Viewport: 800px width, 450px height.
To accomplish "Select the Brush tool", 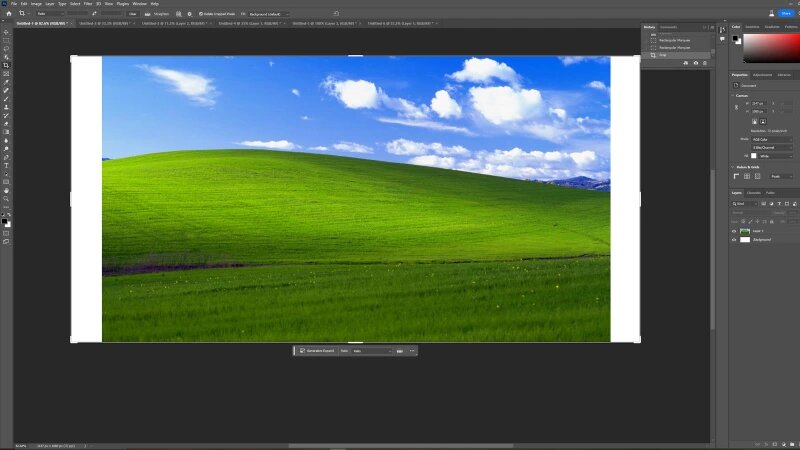I will coord(6,98).
